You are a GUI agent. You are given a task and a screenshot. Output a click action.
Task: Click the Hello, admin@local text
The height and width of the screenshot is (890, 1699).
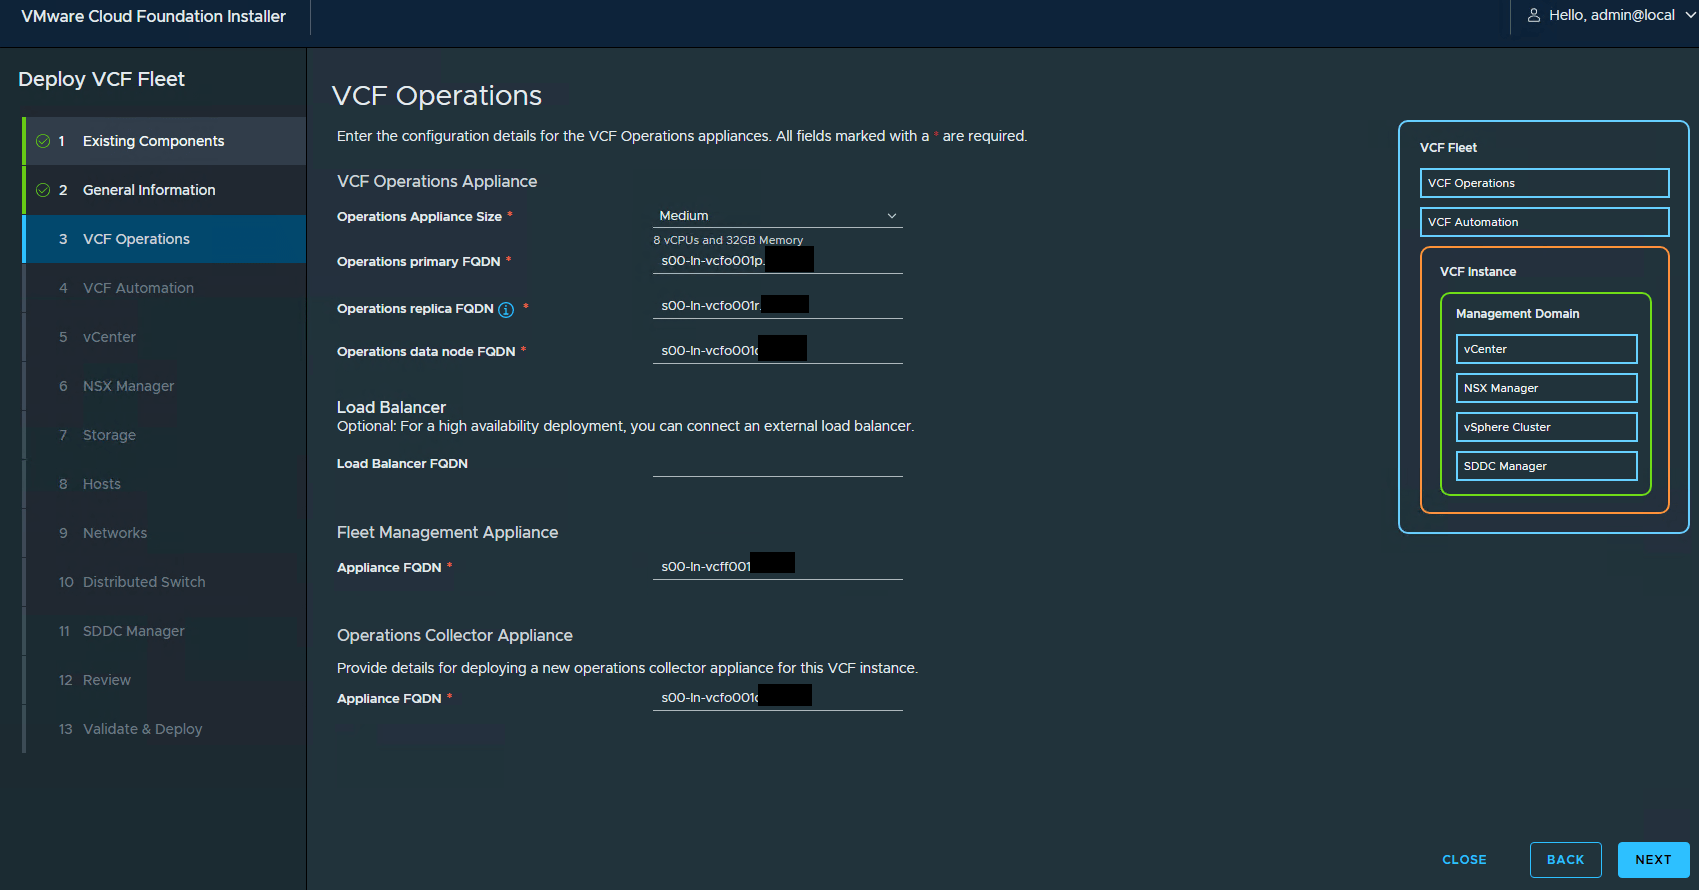(x=1612, y=15)
